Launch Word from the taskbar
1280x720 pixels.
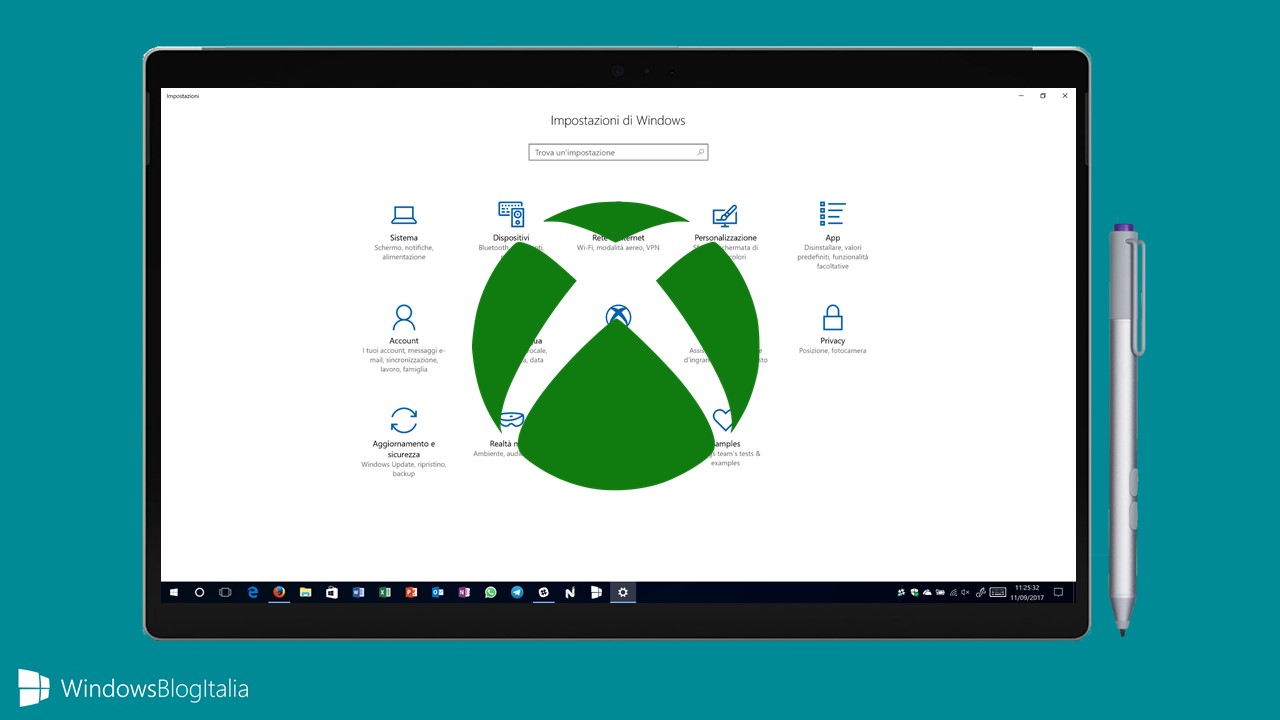tap(358, 592)
